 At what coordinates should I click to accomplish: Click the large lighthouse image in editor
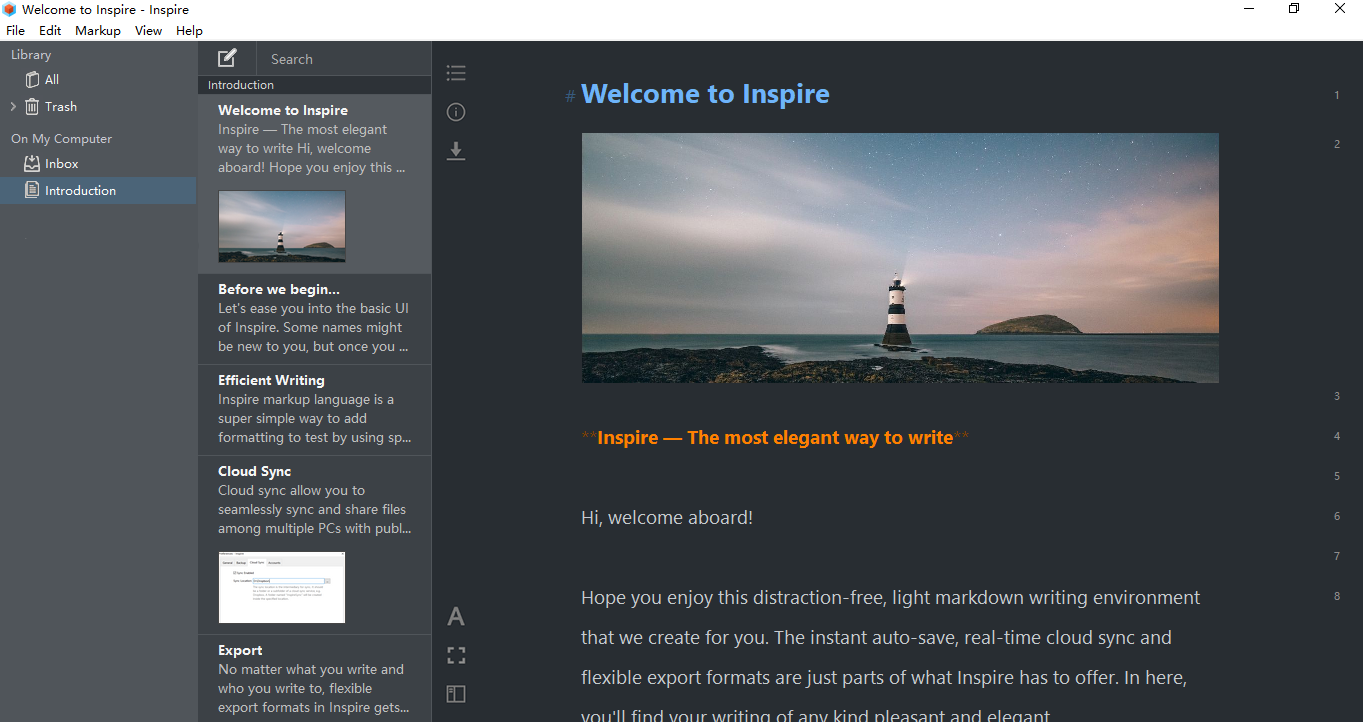(900, 258)
